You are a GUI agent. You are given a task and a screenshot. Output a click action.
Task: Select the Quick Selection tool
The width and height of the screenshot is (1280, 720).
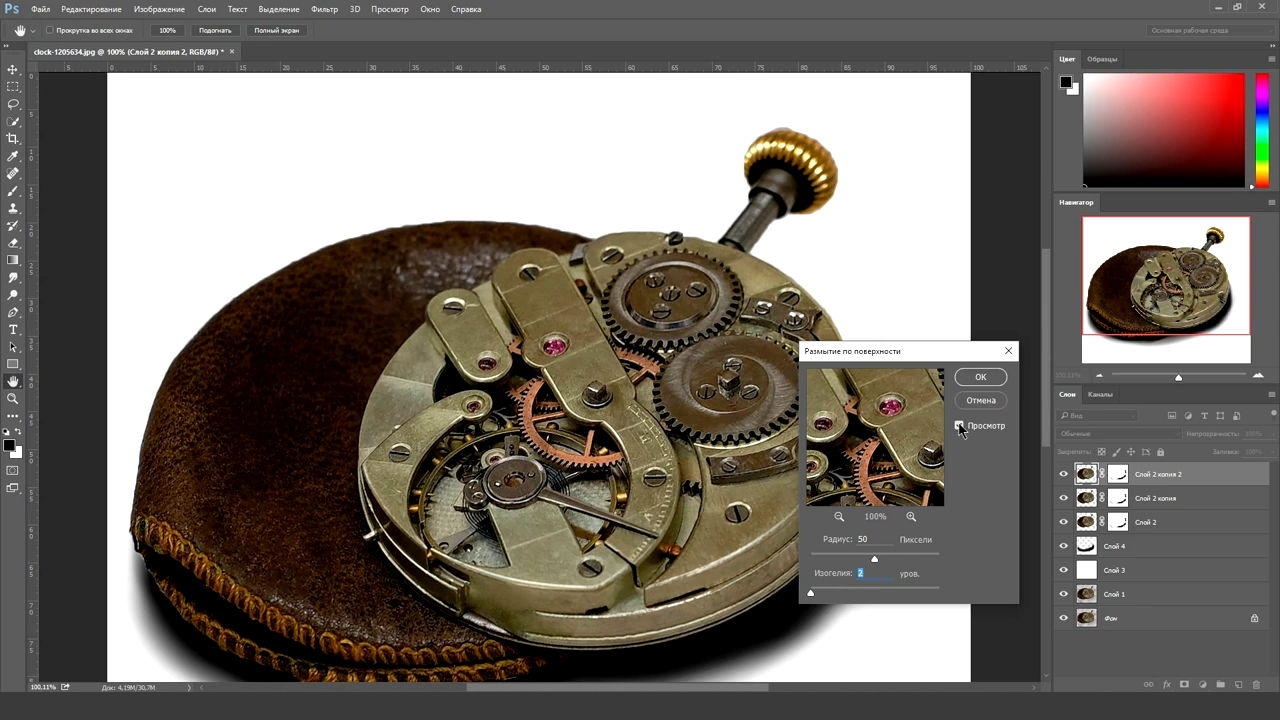tap(13, 121)
